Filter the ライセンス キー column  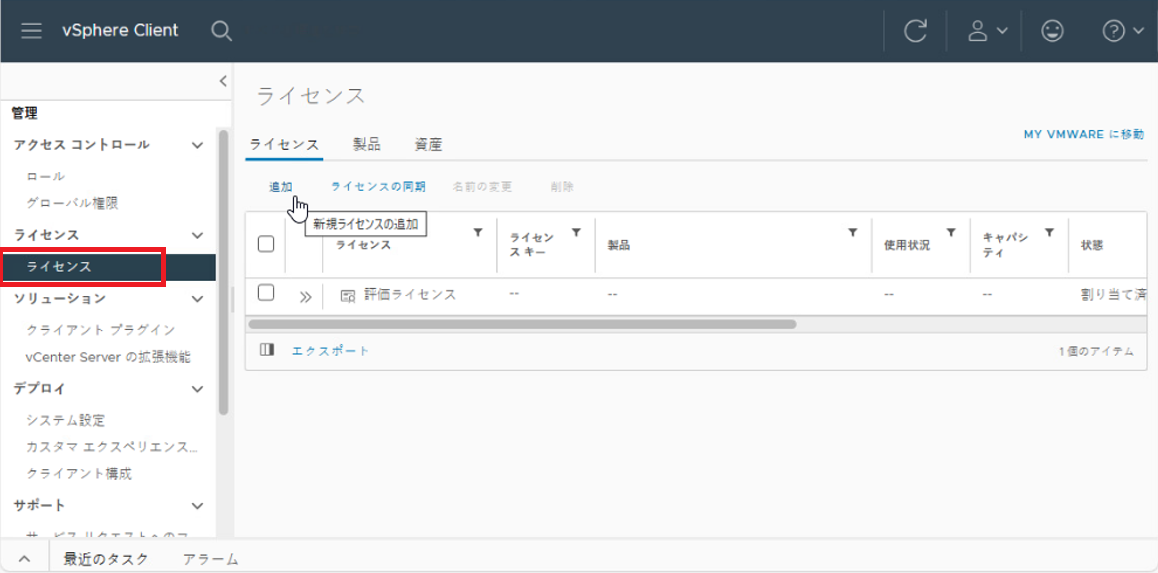[x=576, y=233]
